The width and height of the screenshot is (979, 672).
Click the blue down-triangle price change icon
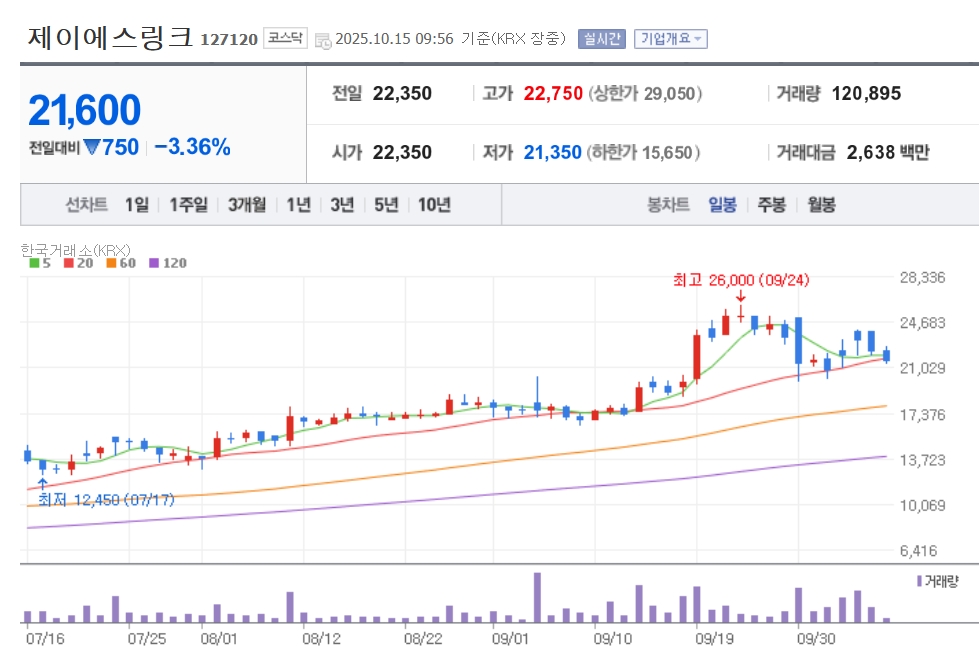coord(92,147)
